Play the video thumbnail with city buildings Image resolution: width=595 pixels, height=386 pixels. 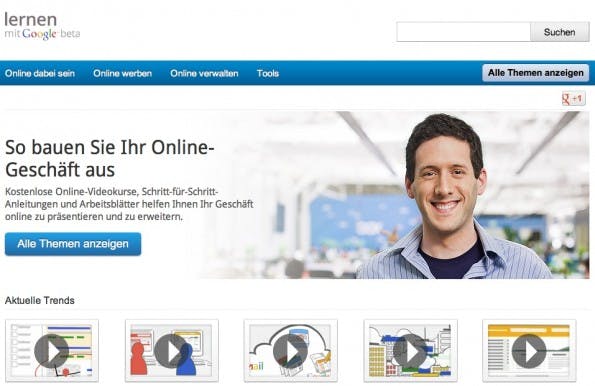coord(410,351)
